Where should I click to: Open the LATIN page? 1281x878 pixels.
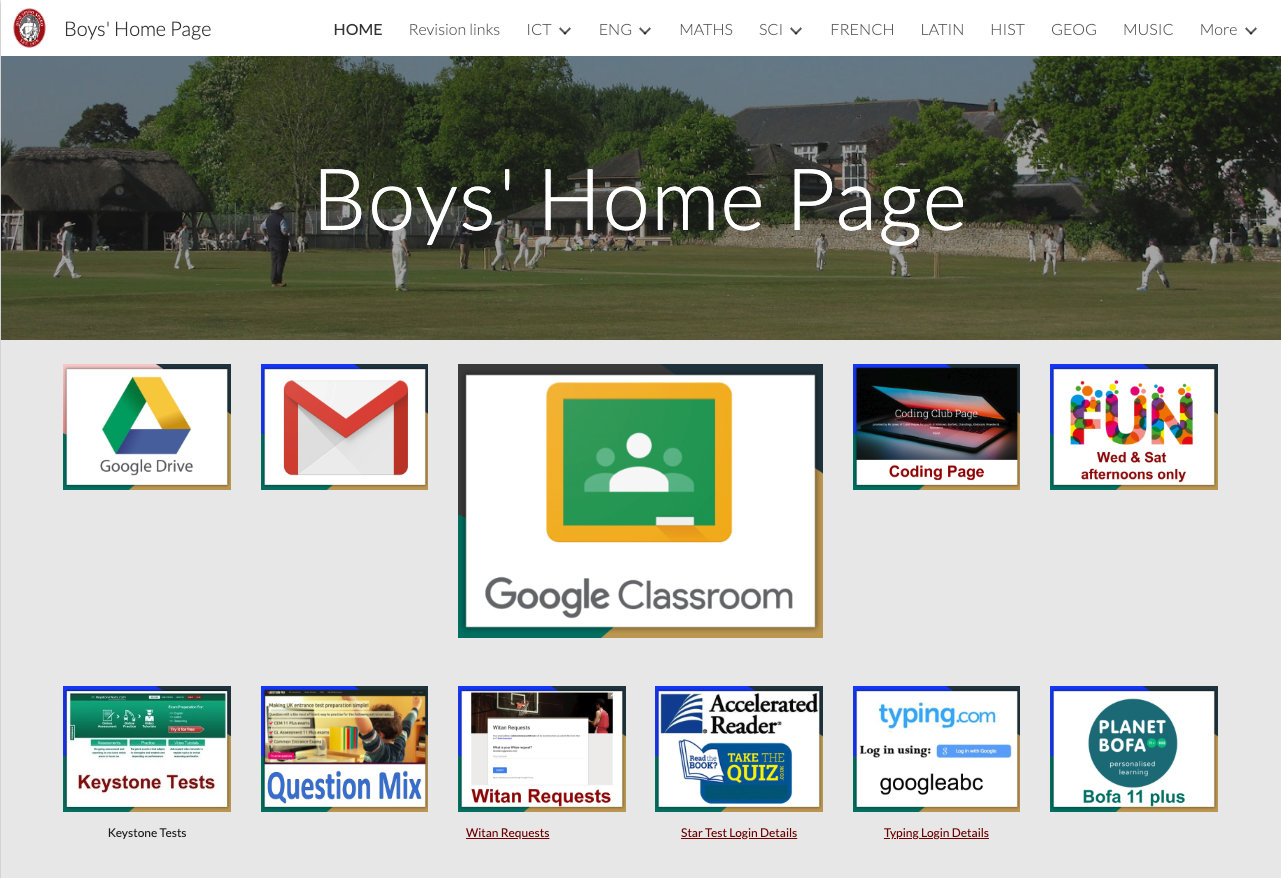click(942, 29)
